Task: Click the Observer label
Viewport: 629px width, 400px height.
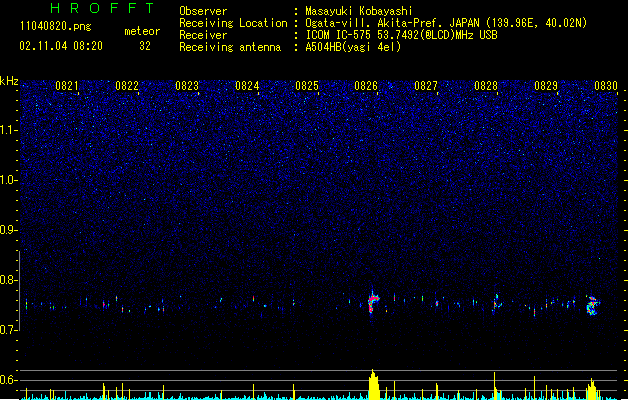Action: (x=203, y=11)
